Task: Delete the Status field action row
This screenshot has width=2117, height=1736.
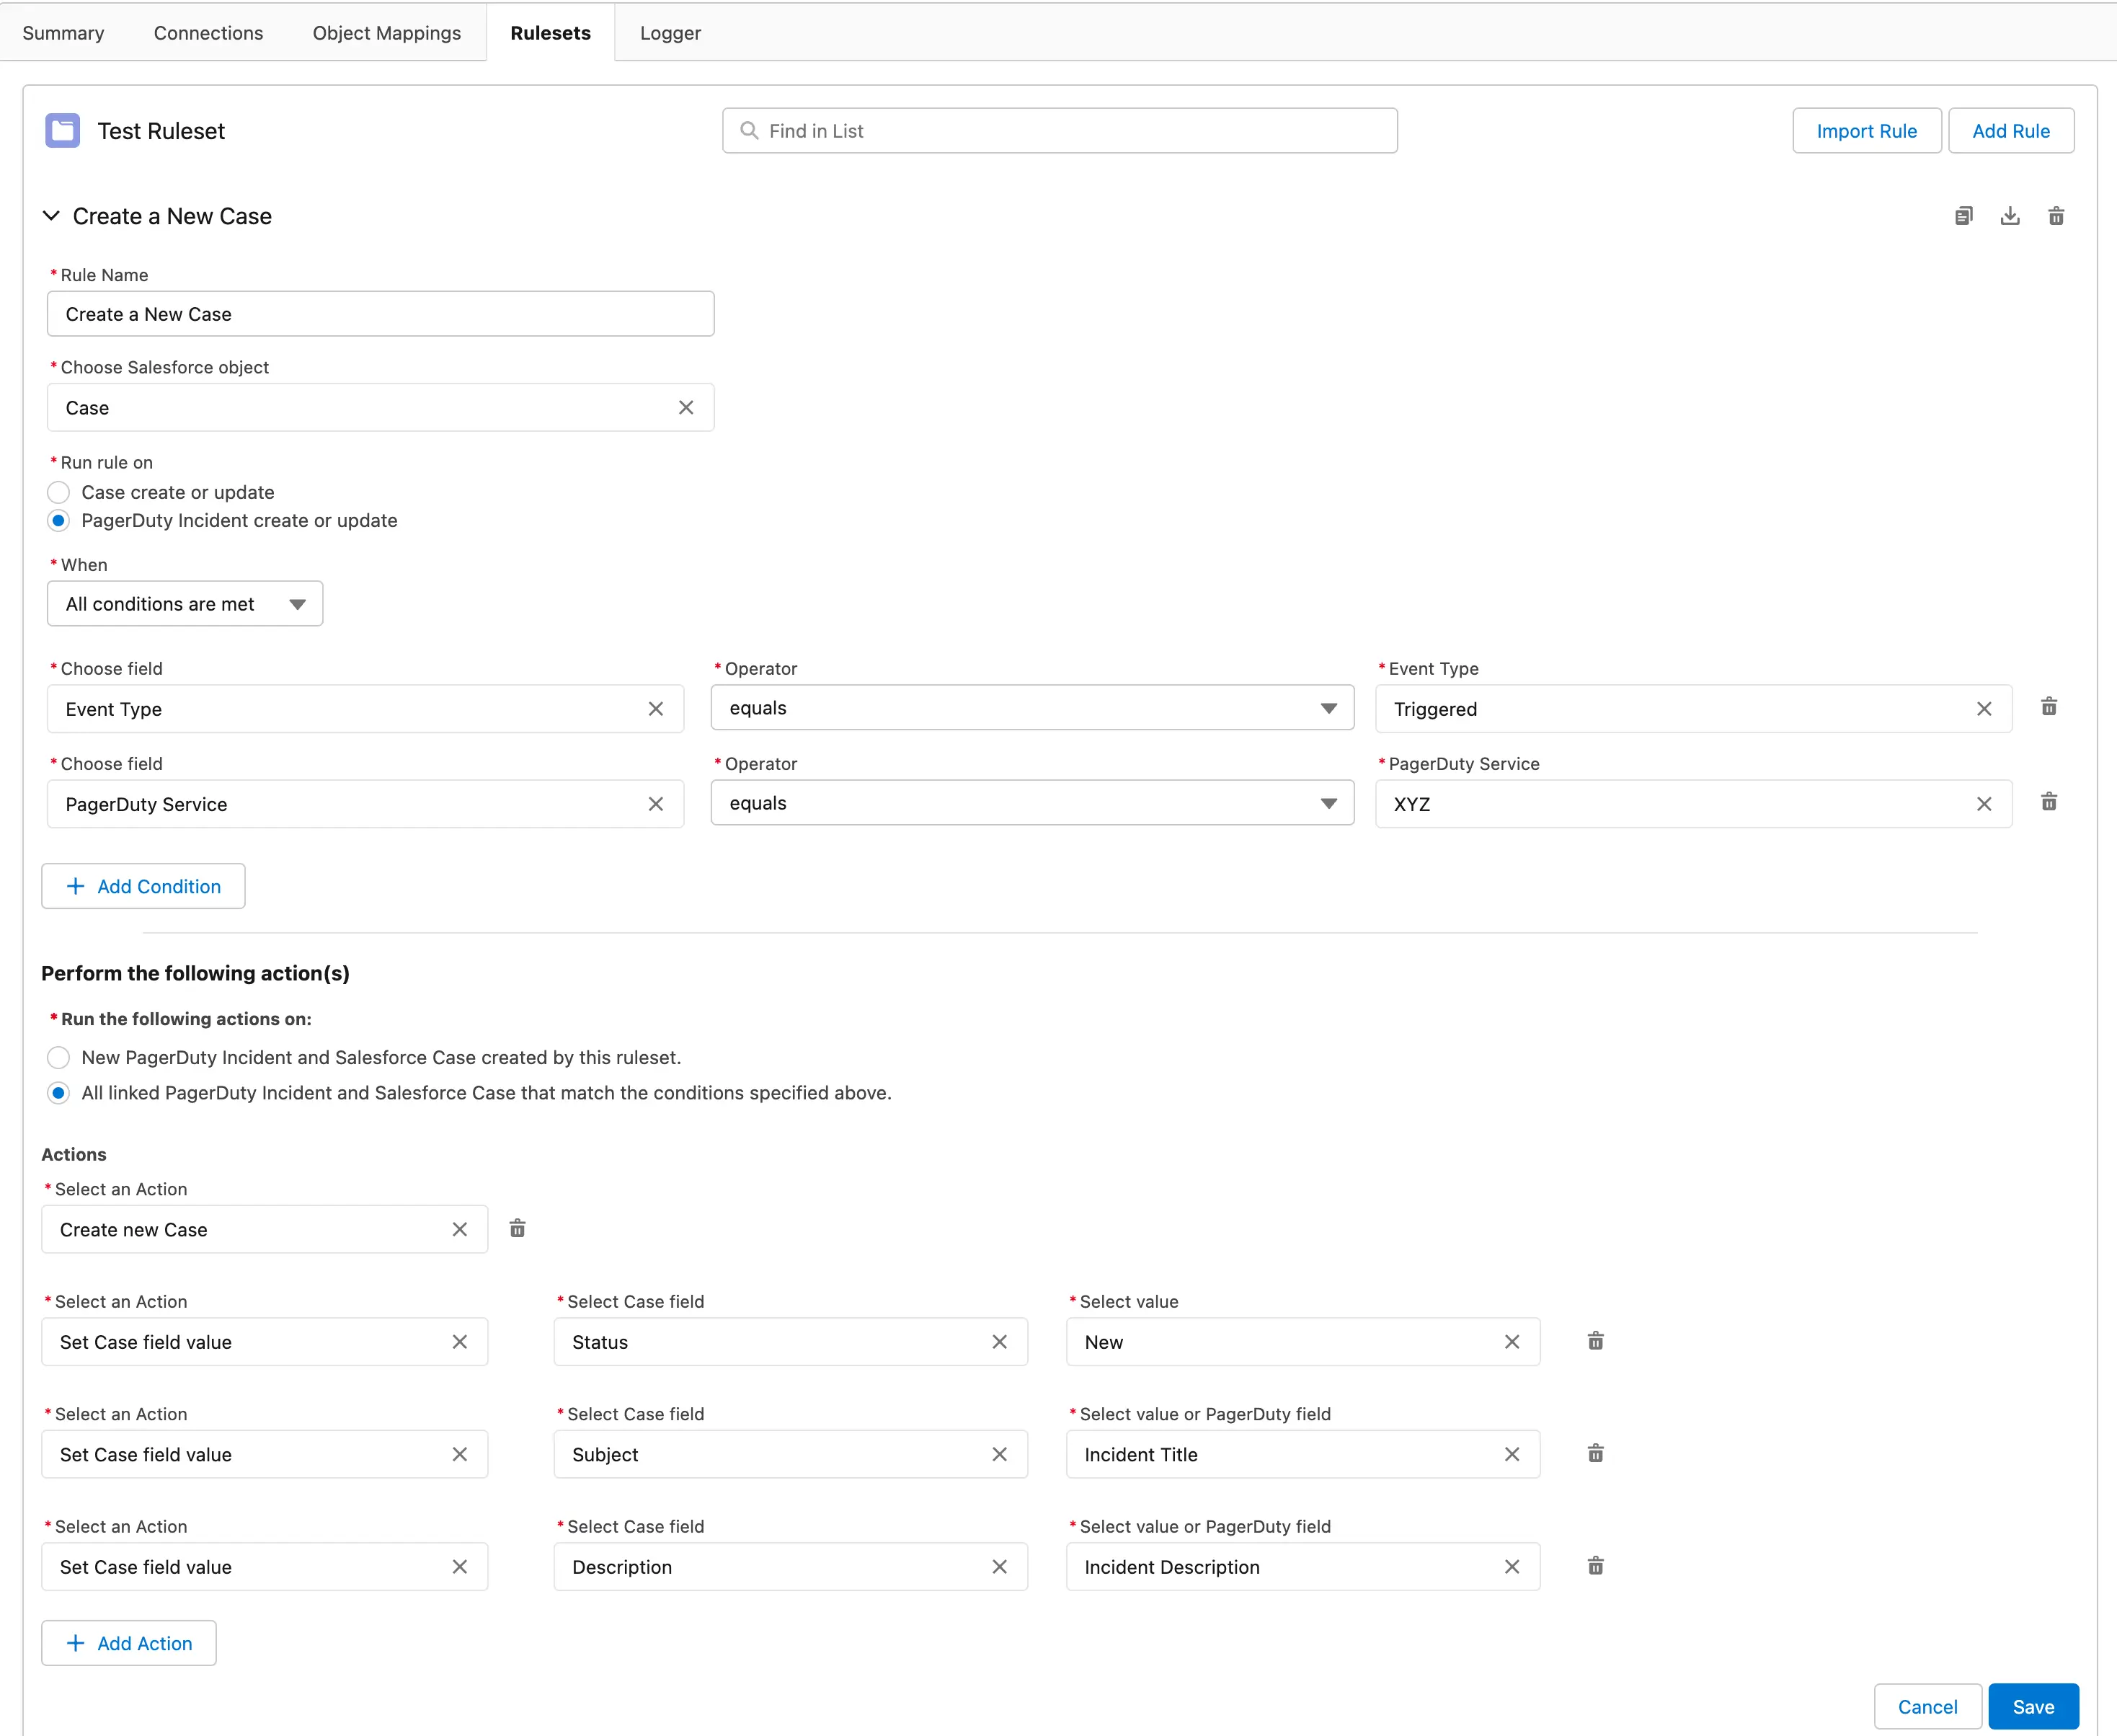Action: coord(1595,1341)
